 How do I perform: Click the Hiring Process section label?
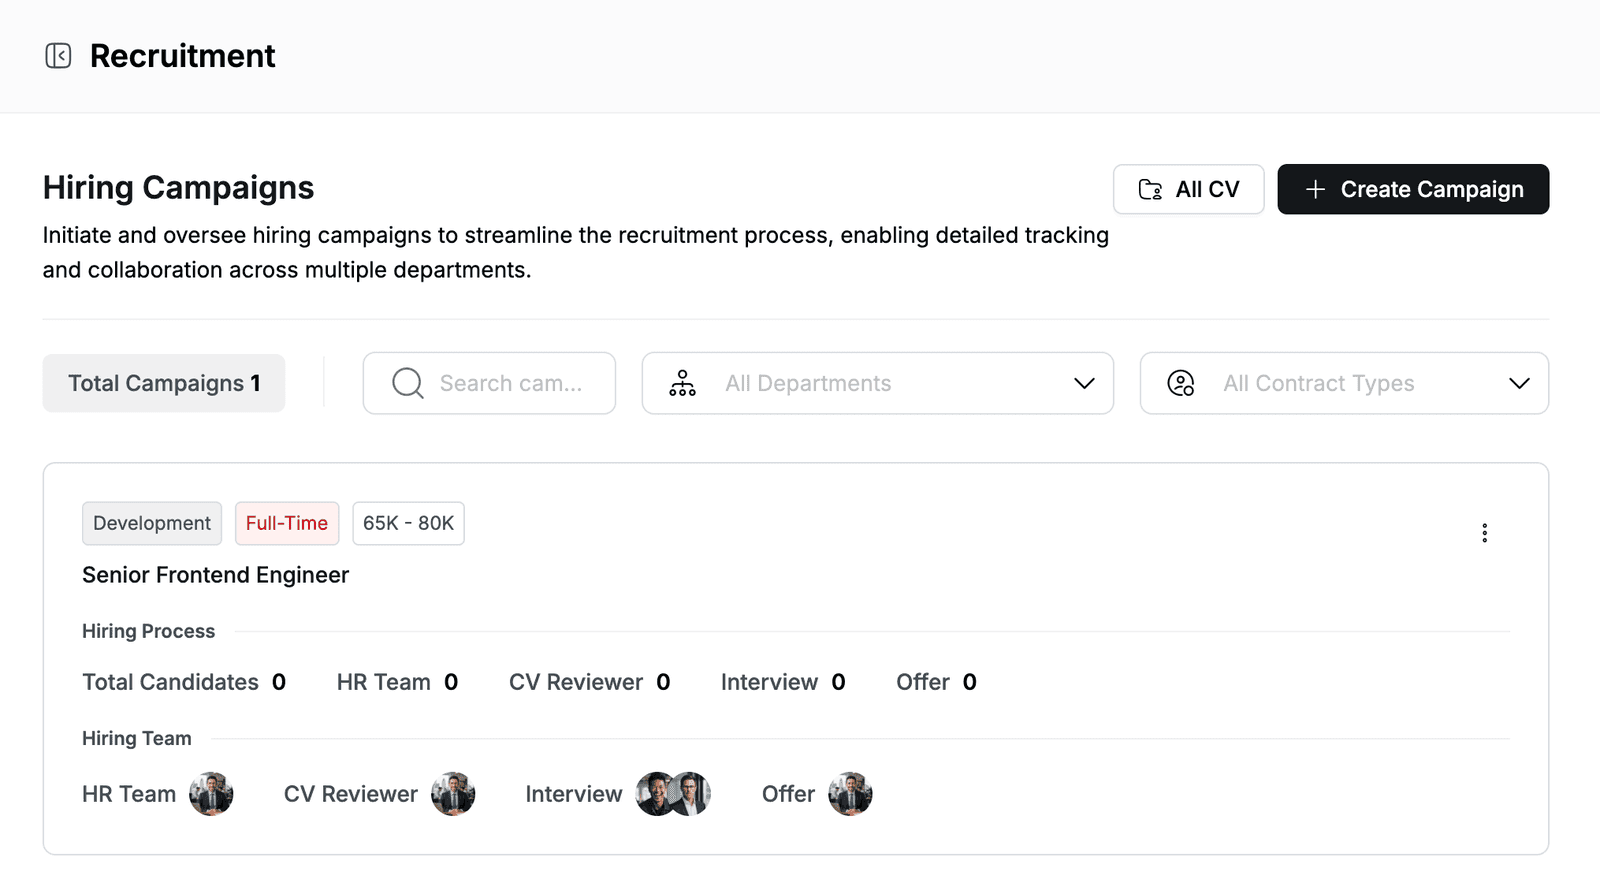pyautogui.click(x=149, y=631)
